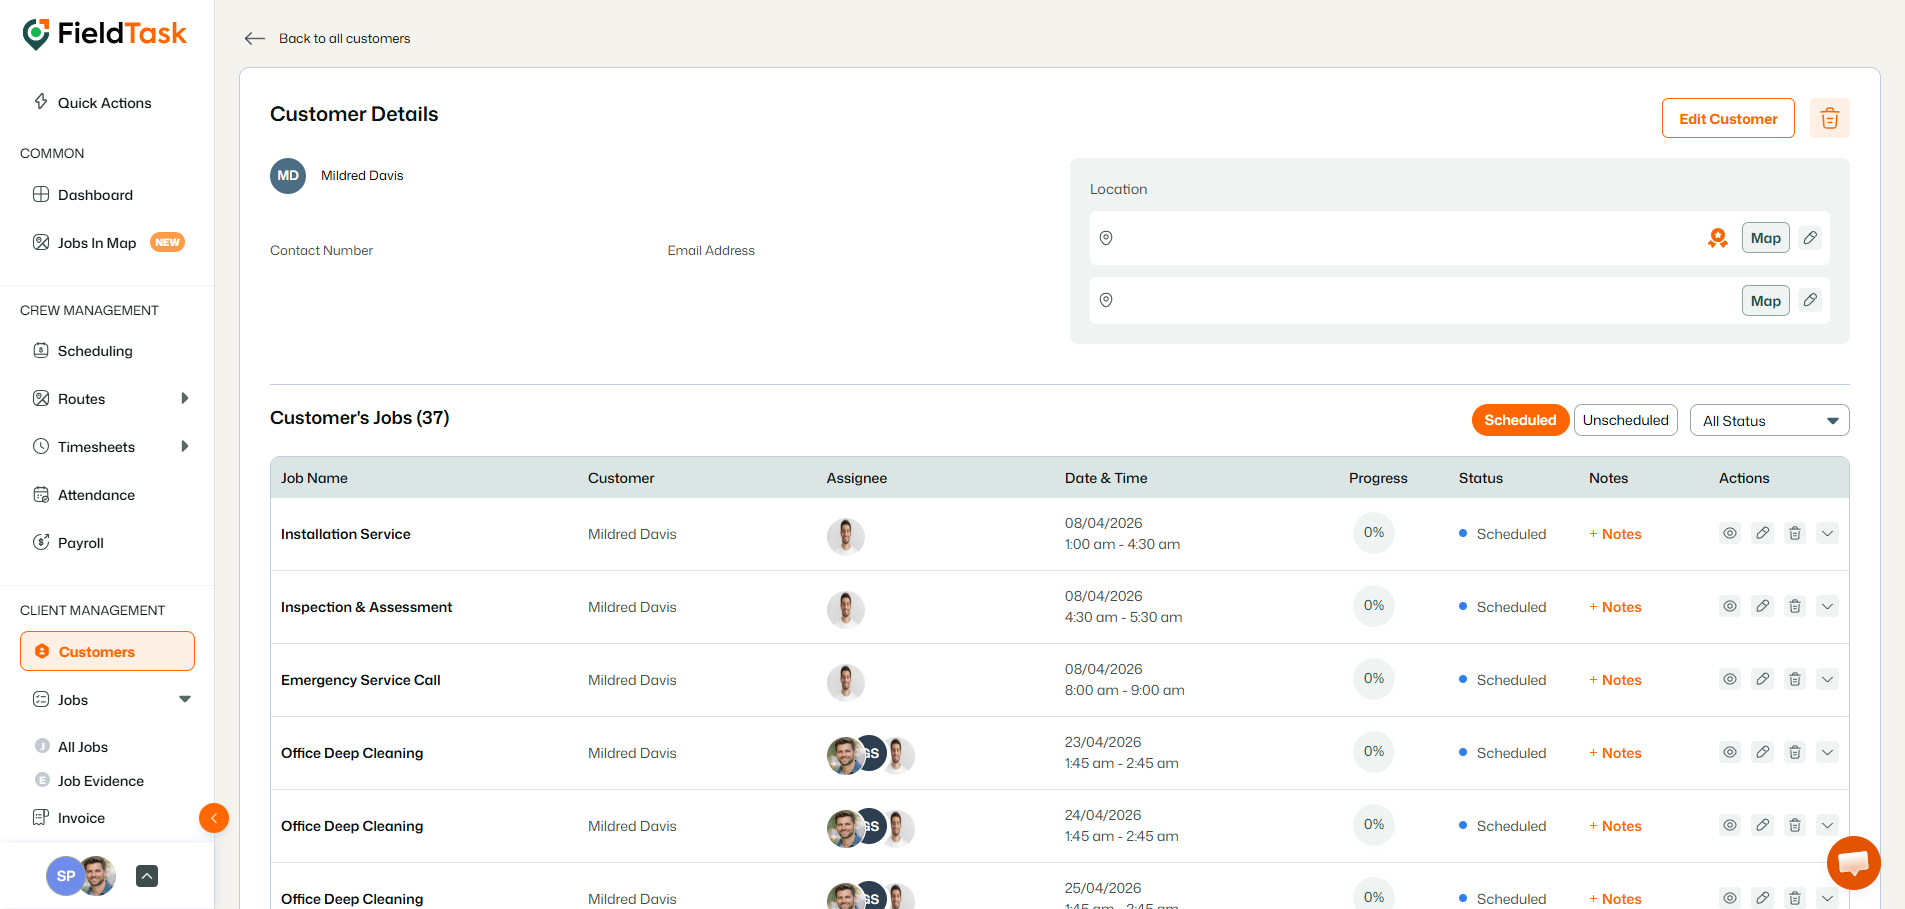Open the Payroll page
This screenshot has width=1905, height=909.
68,543
